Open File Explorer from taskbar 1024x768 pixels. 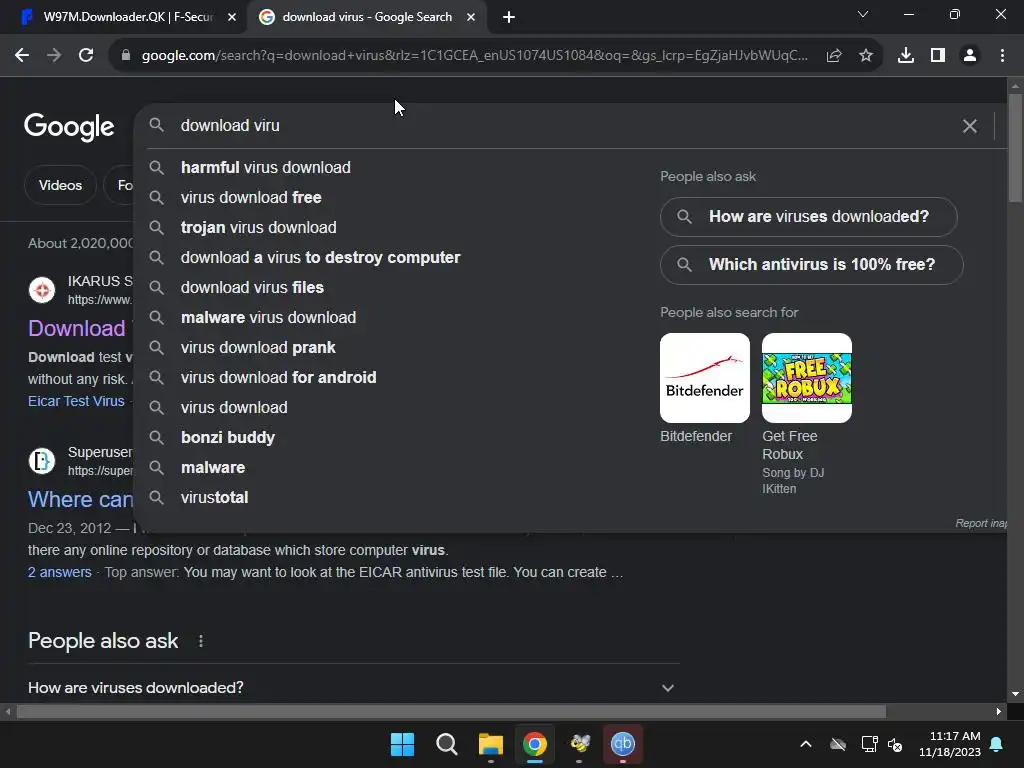[x=490, y=744]
